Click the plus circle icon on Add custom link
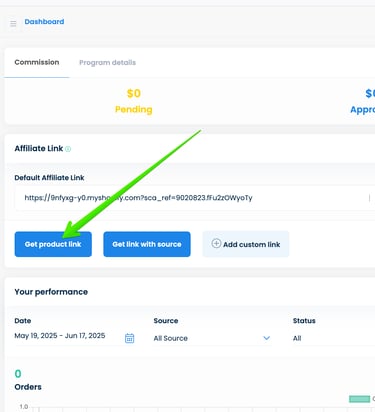The image size is (375, 412). click(x=216, y=244)
